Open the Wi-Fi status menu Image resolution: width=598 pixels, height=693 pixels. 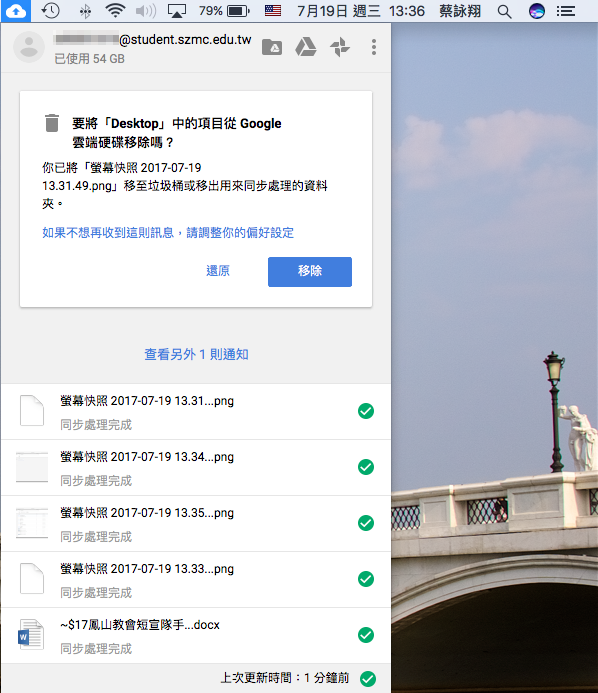[x=115, y=11]
